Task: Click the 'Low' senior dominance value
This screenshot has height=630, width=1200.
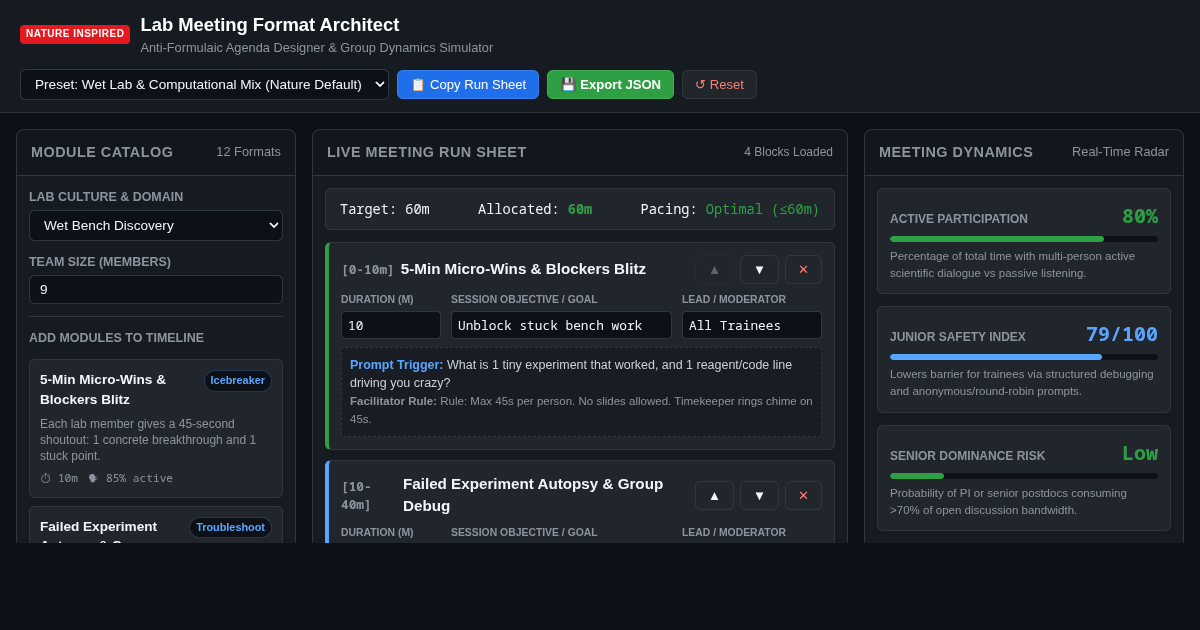Action: click(1140, 453)
